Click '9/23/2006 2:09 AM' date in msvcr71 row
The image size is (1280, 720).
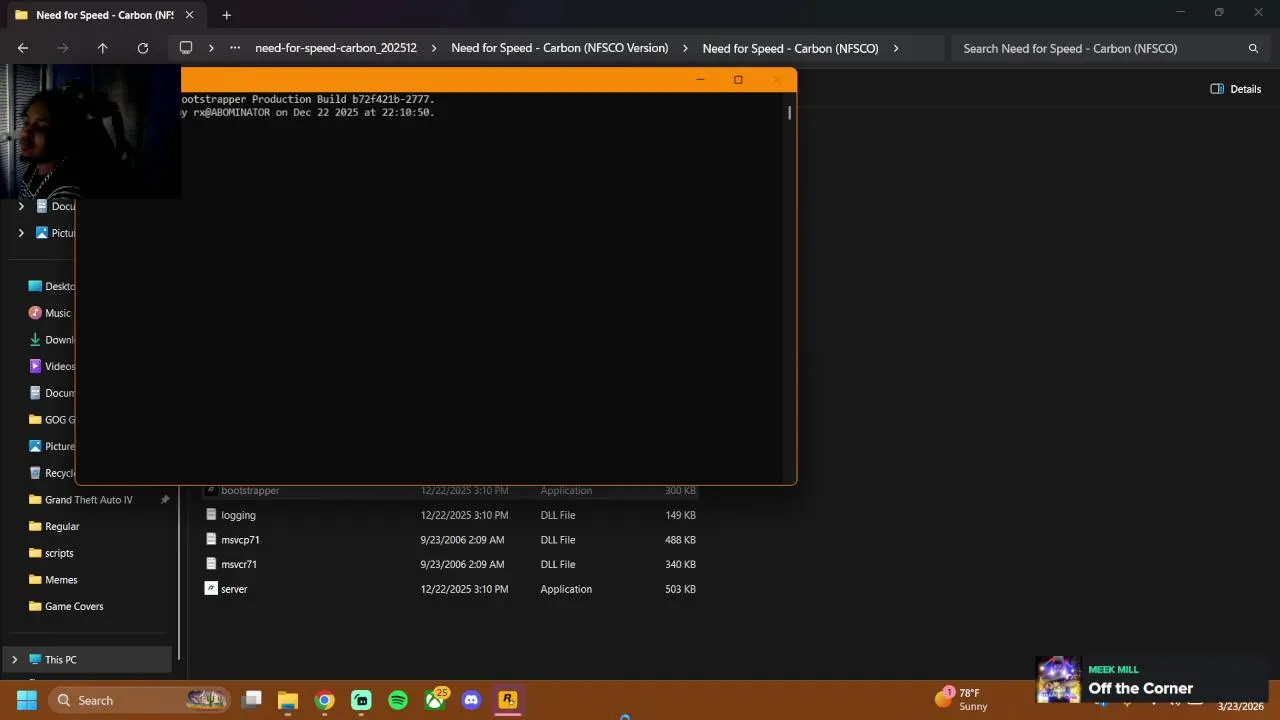click(x=462, y=564)
